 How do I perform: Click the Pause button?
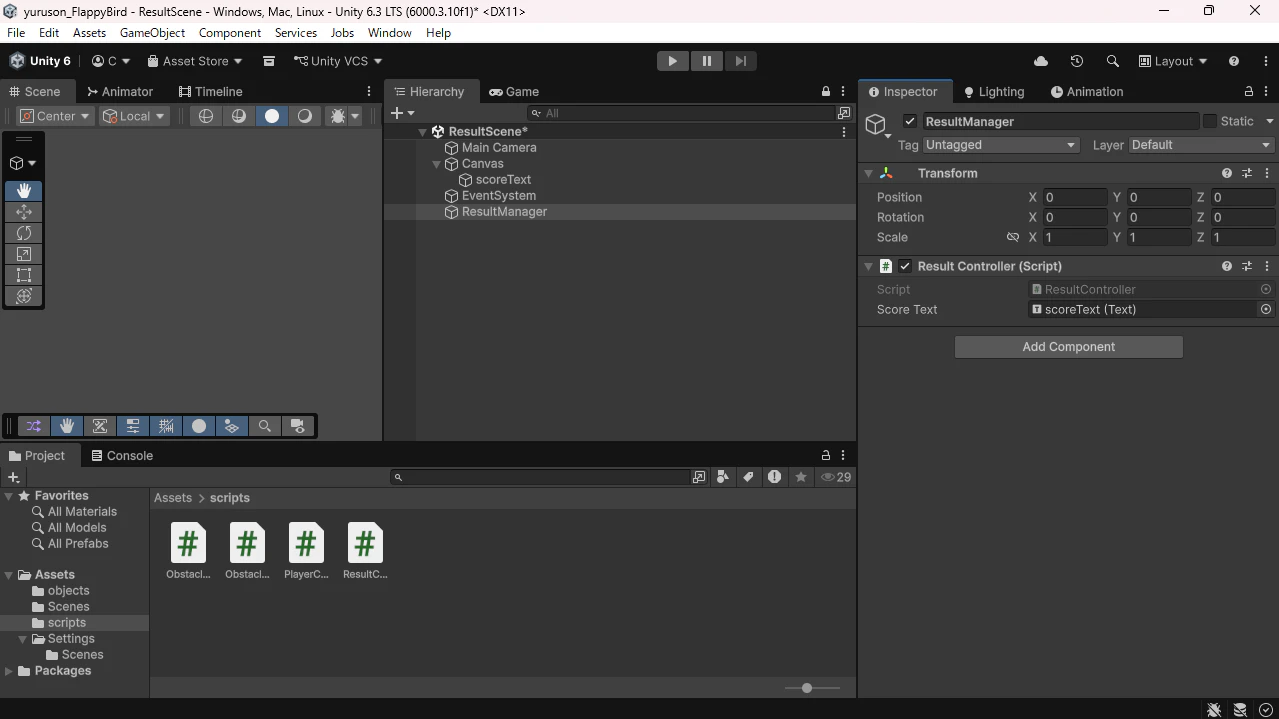[706, 61]
